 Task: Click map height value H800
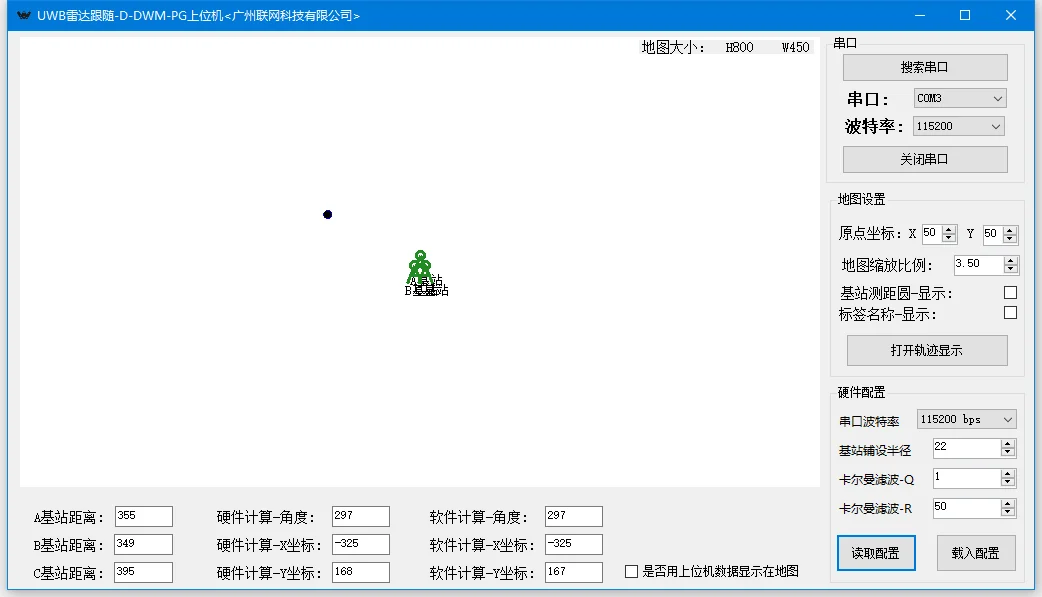click(x=740, y=47)
